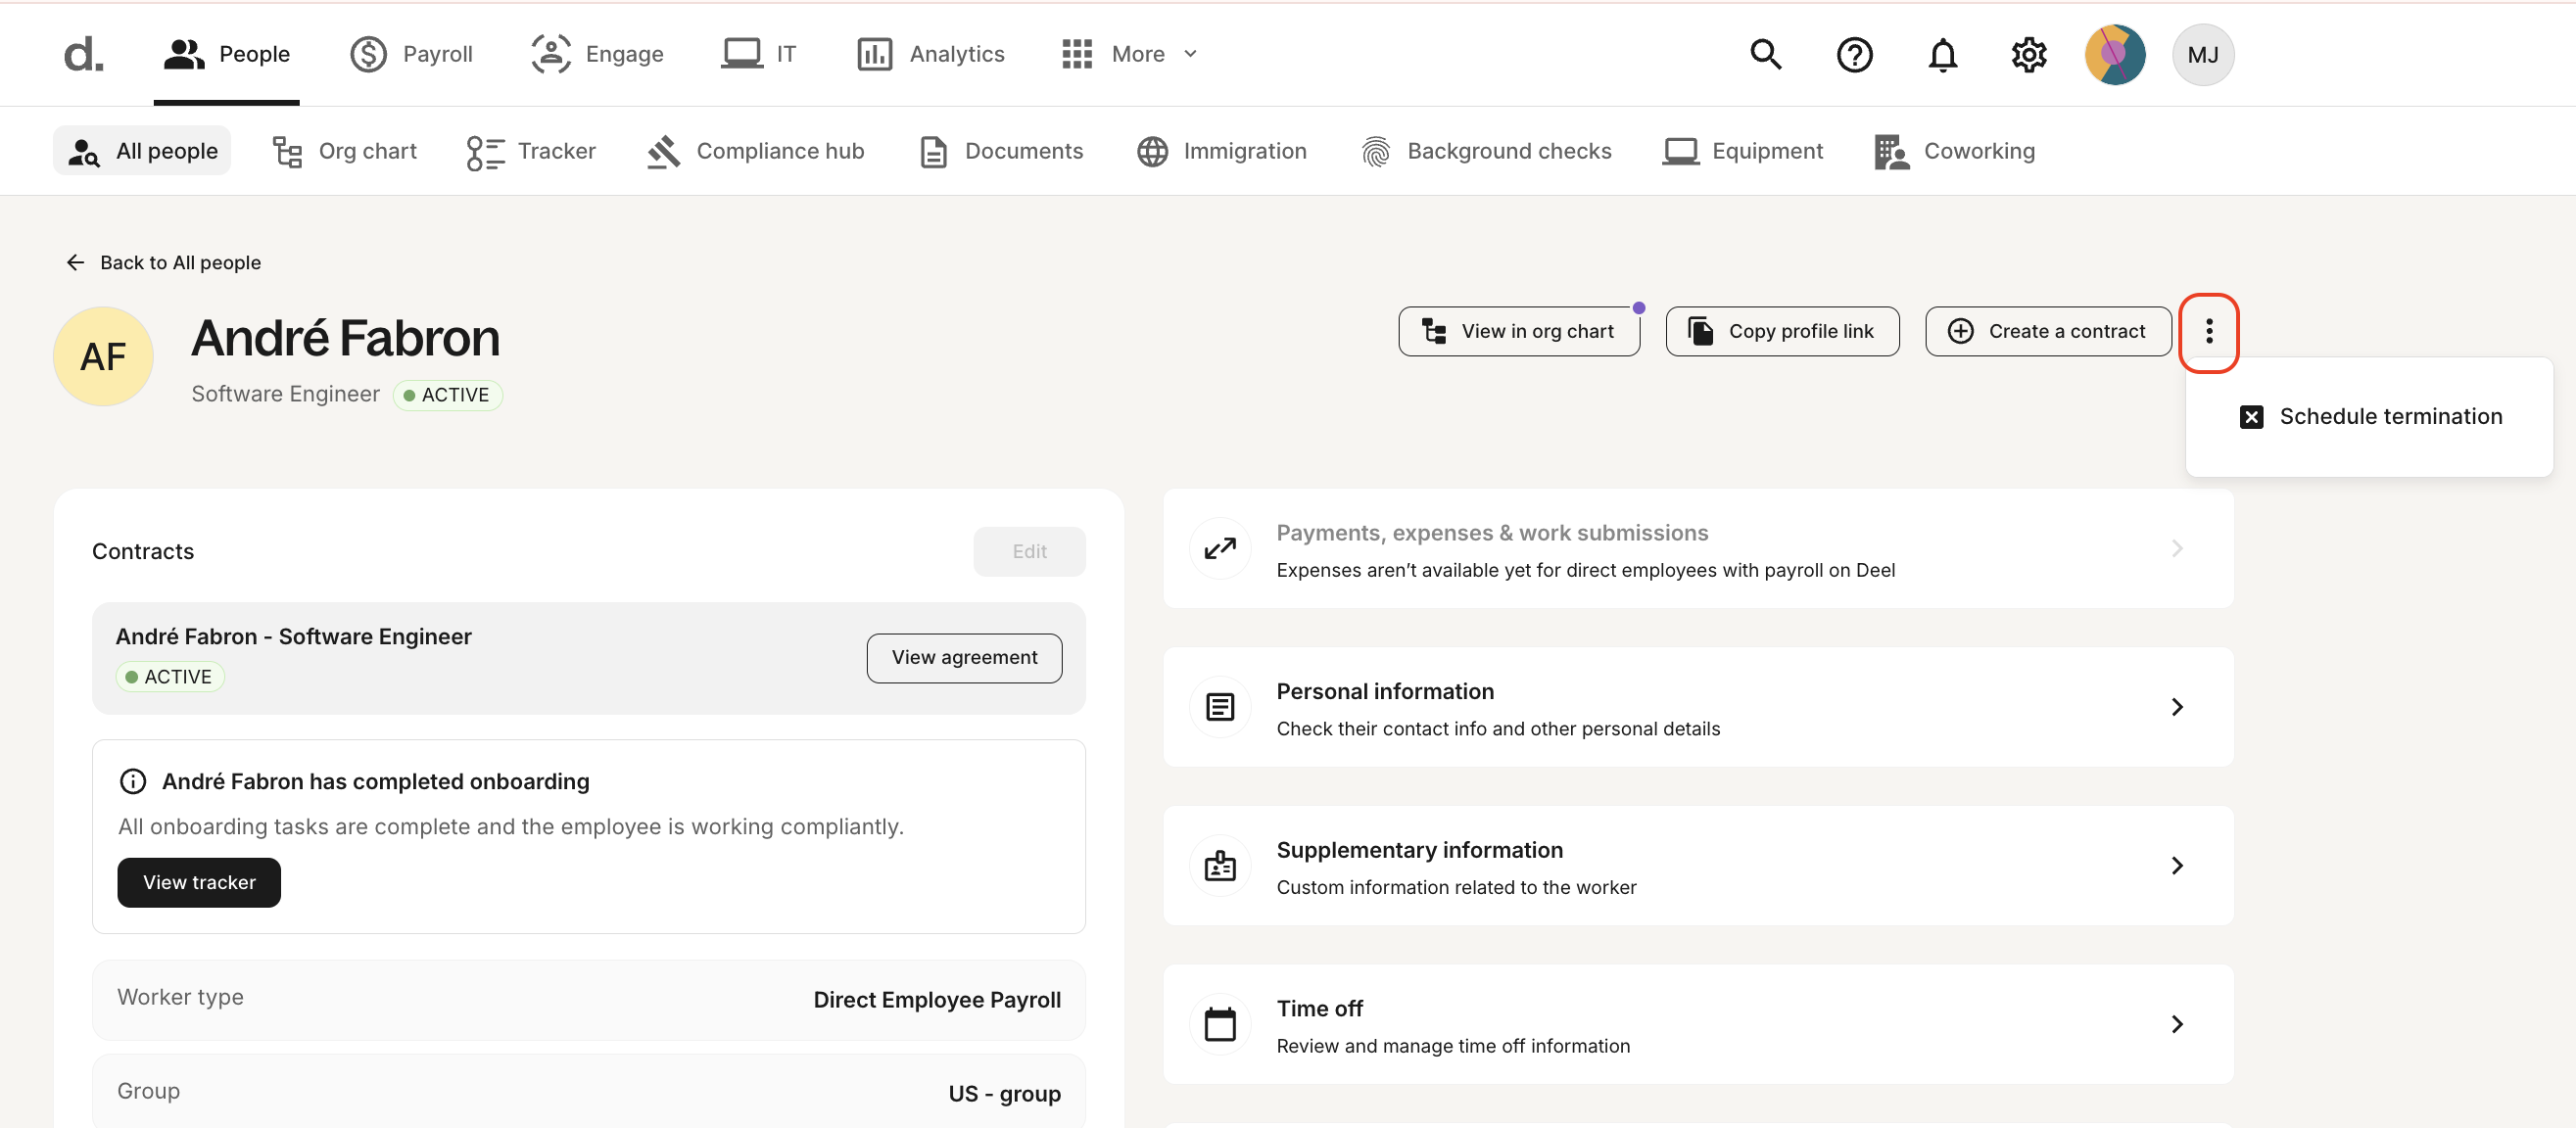
Task: Open the Immigration page
Action: pyautogui.click(x=1221, y=151)
